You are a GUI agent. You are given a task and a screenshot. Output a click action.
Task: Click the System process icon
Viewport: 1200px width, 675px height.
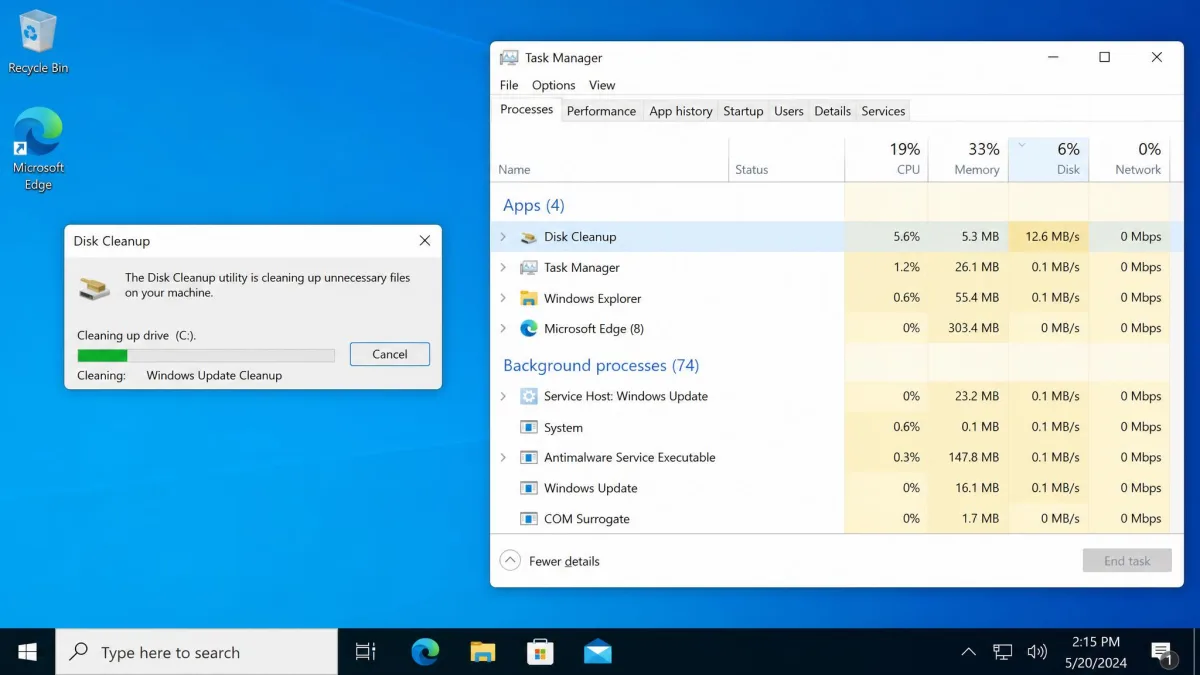pos(529,427)
